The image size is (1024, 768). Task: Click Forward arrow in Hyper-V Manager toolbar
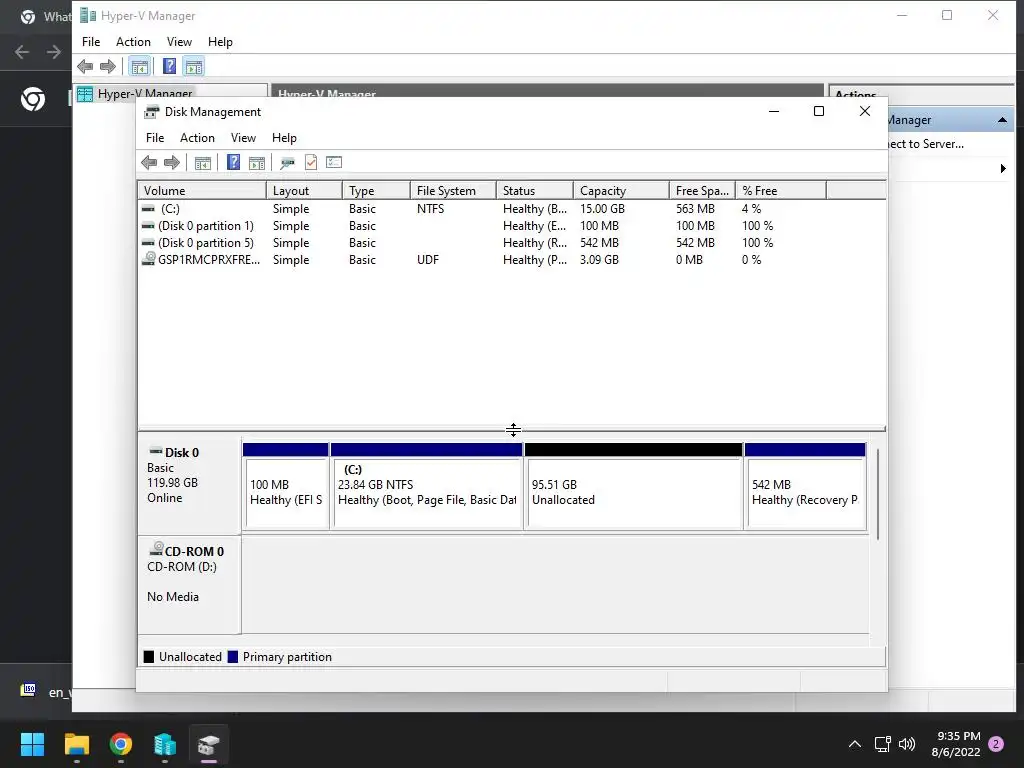pos(108,66)
